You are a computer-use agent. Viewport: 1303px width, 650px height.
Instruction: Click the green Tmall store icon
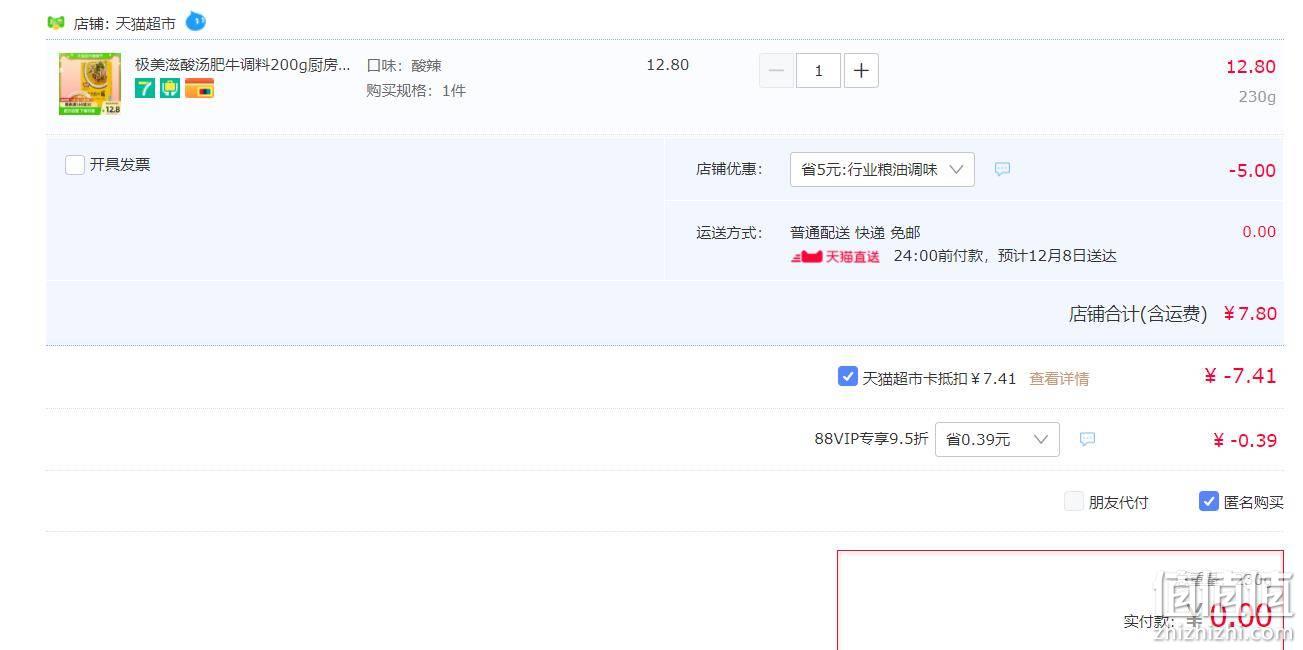click(x=56, y=22)
